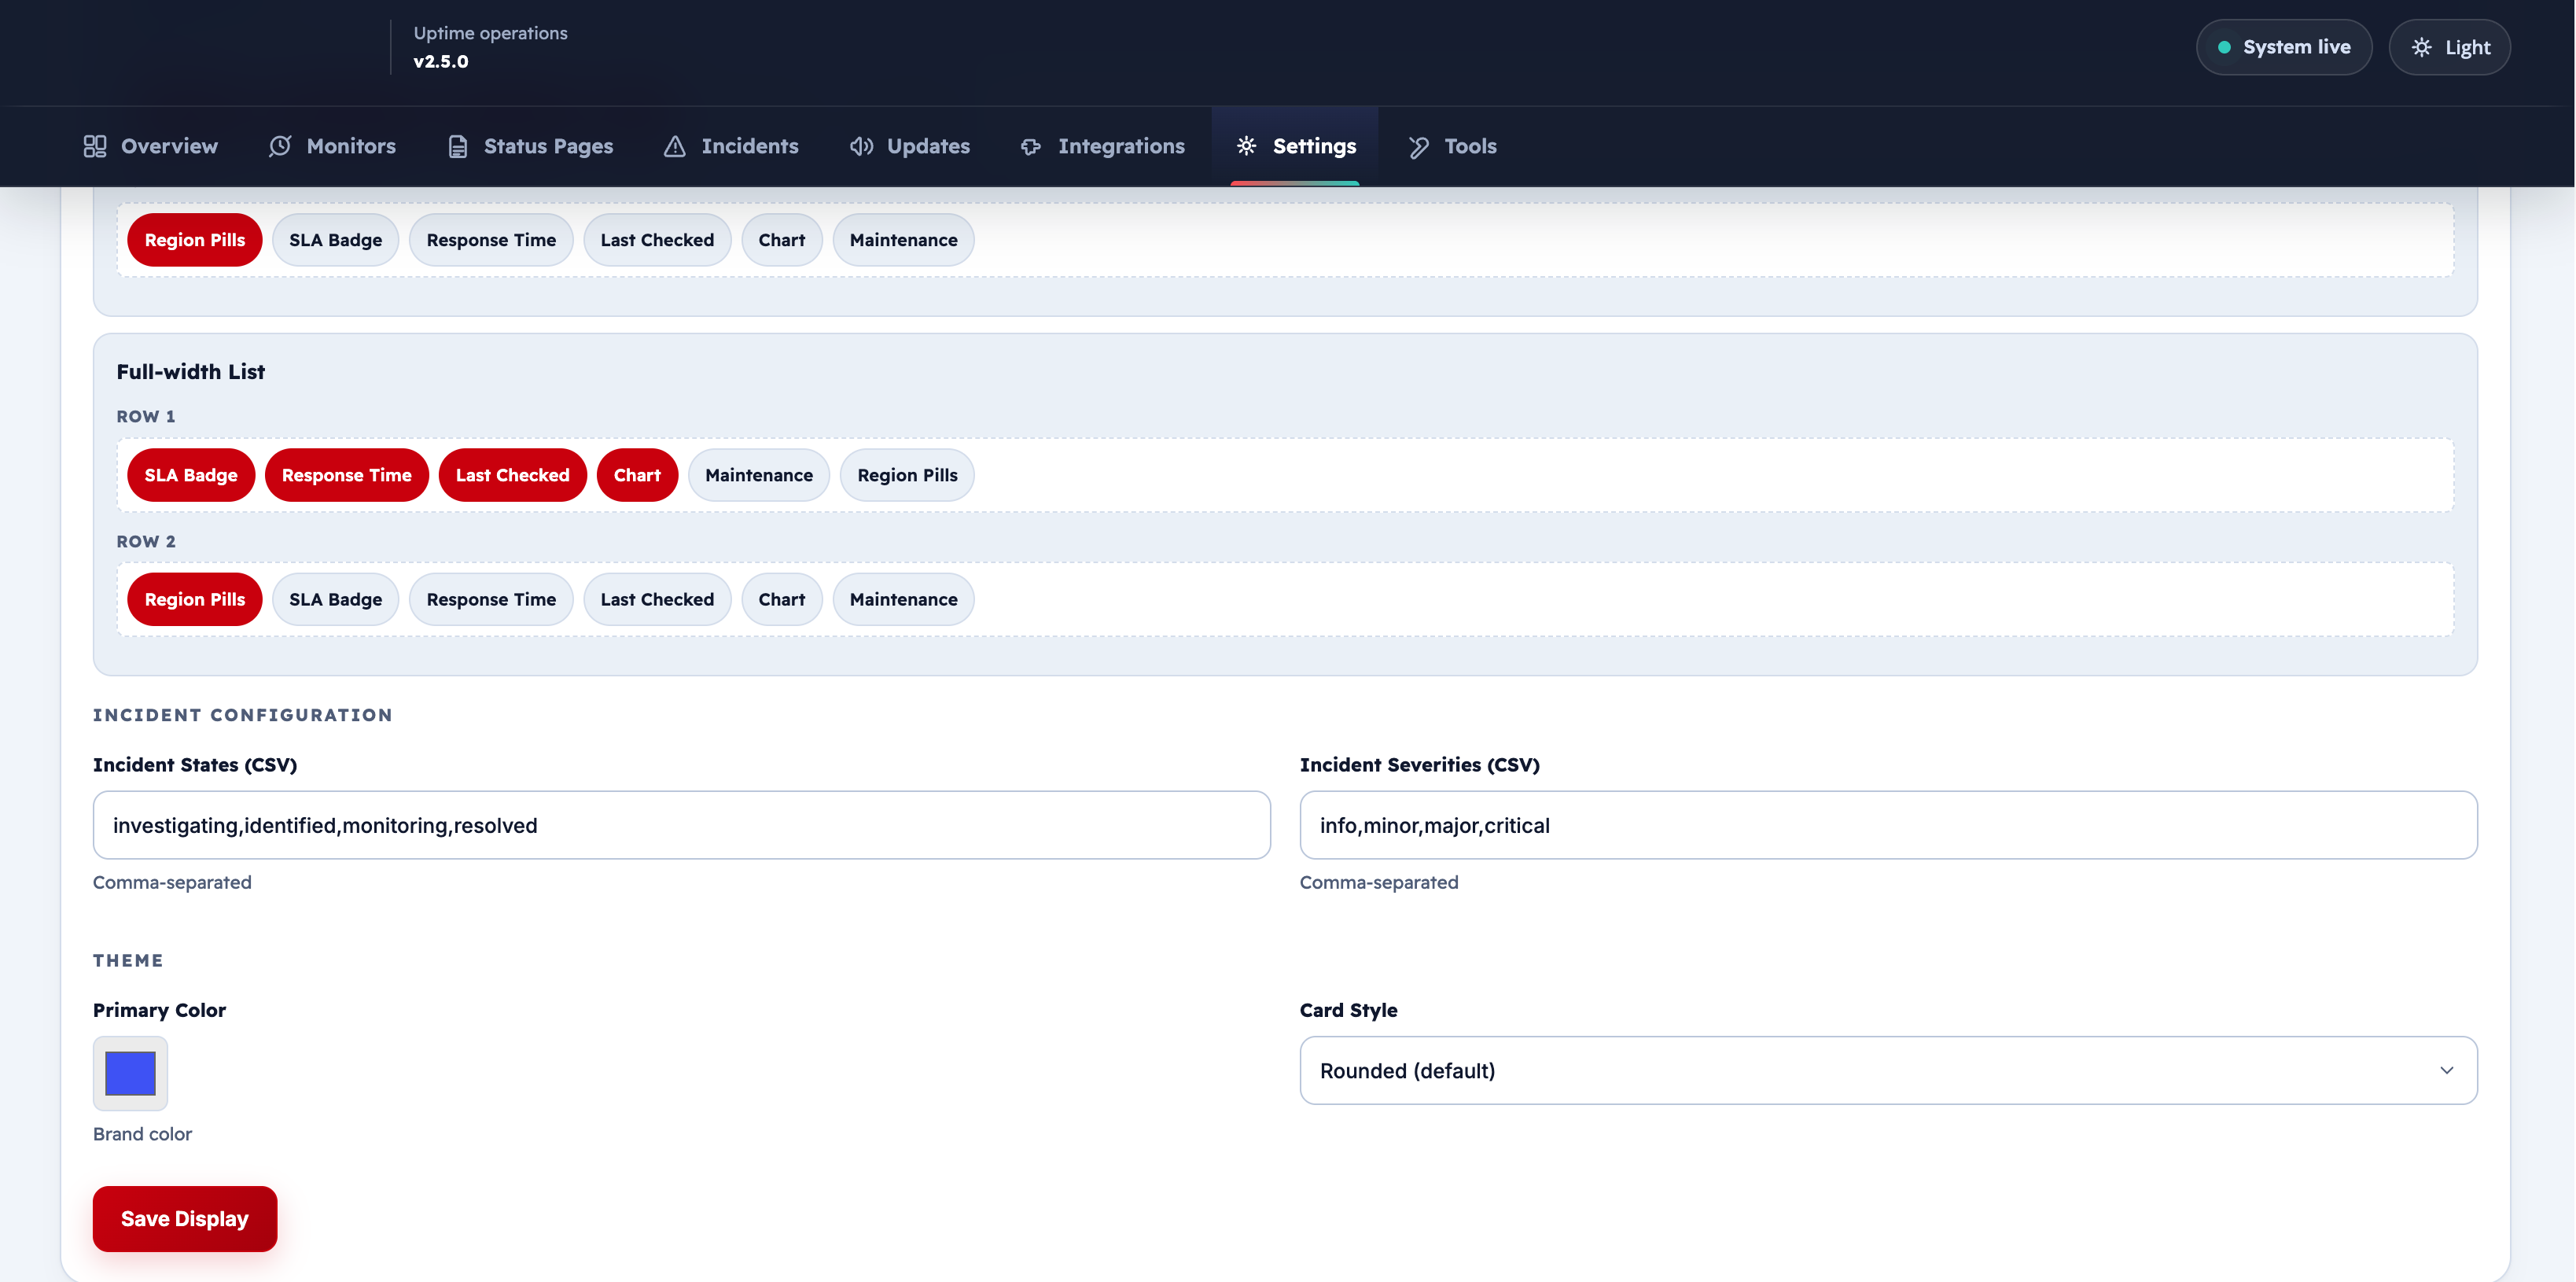Click the Settings gear icon

pos(1246,146)
